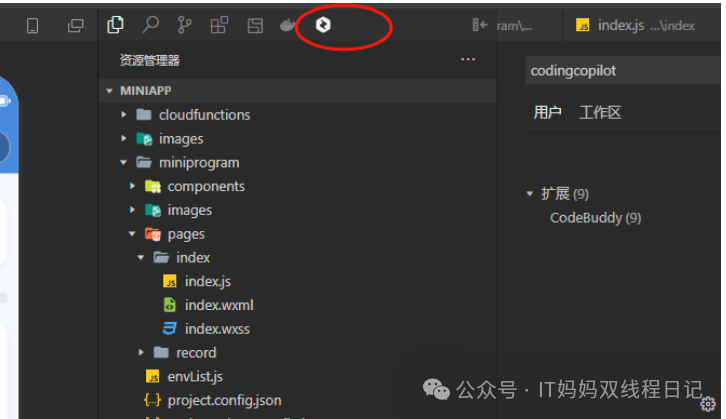Expand the images folder under miniprogram

tap(132, 210)
